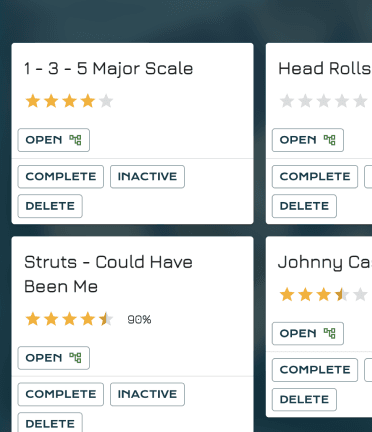Delete the Johnny Cash card
The image size is (372, 432).
tap(304, 399)
